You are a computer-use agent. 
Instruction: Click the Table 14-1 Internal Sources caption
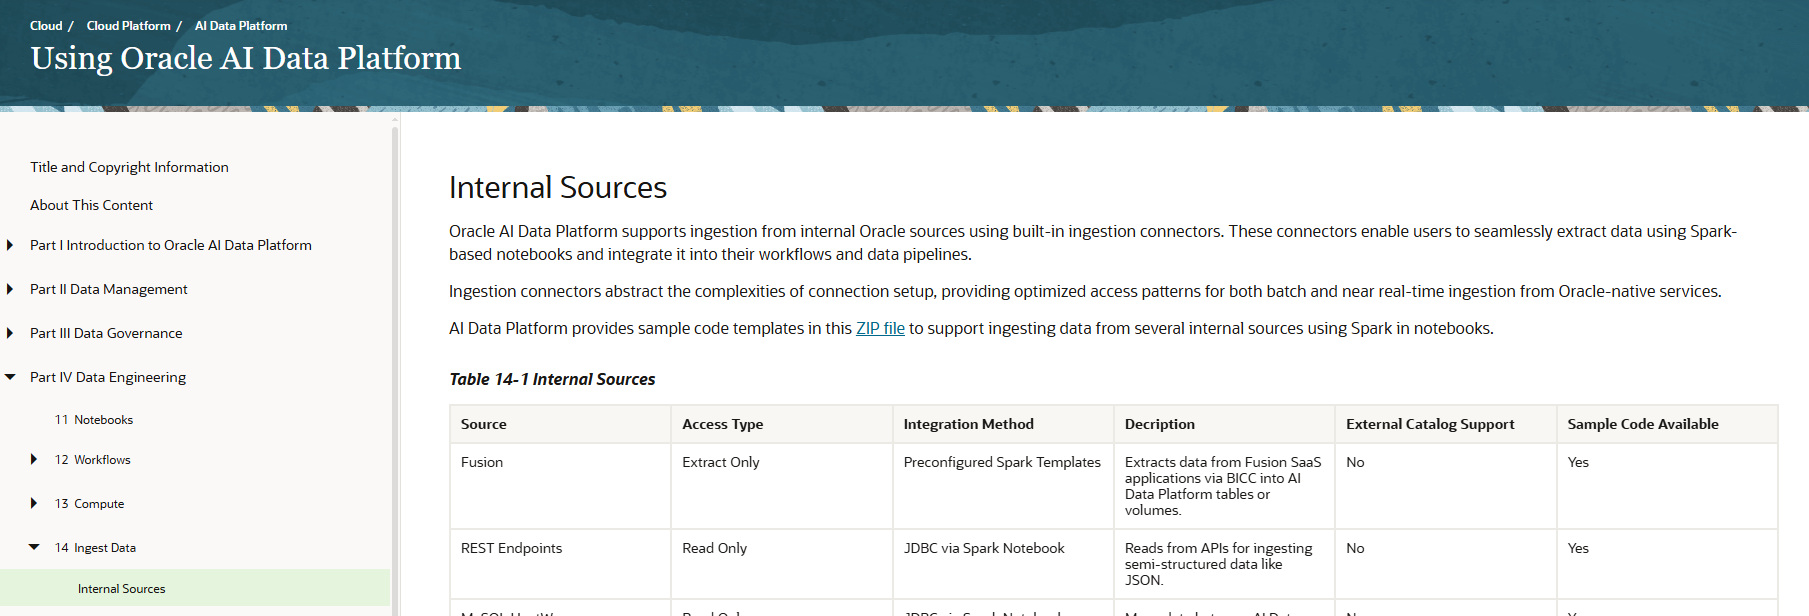pyautogui.click(x=552, y=379)
